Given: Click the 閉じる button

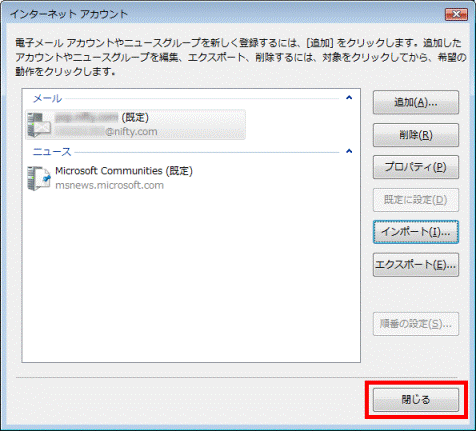Looking at the screenshot, I should tap(416, 400).
